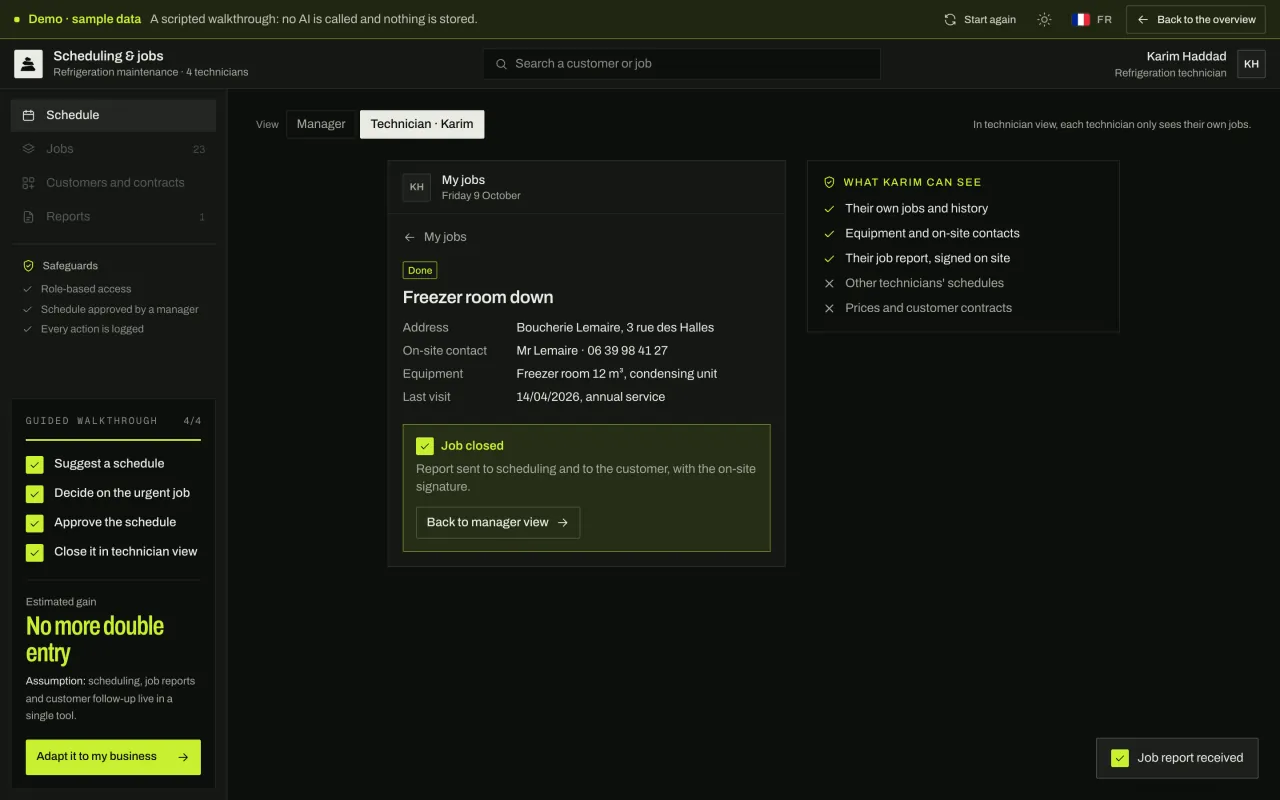The width and height of the screenshot is (1280, 800).
Task: Click the arrow on Adapt it to my business
Action: point(183,757)
